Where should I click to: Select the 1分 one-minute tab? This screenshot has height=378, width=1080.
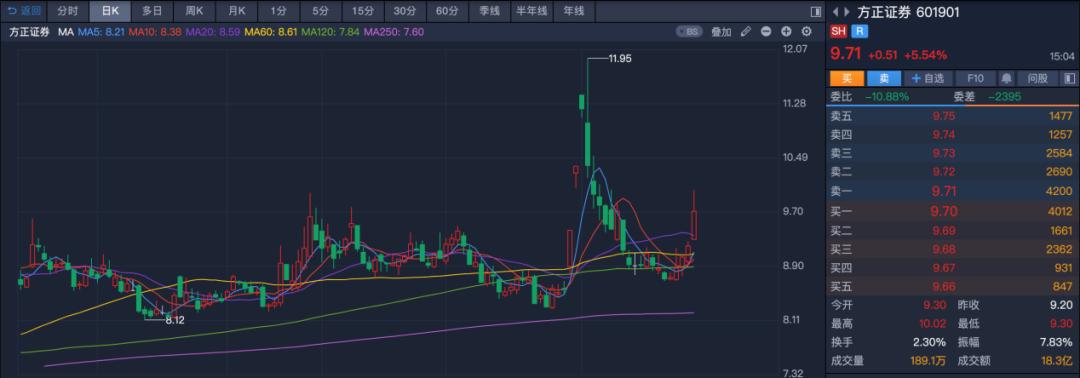tap(278, 11)
